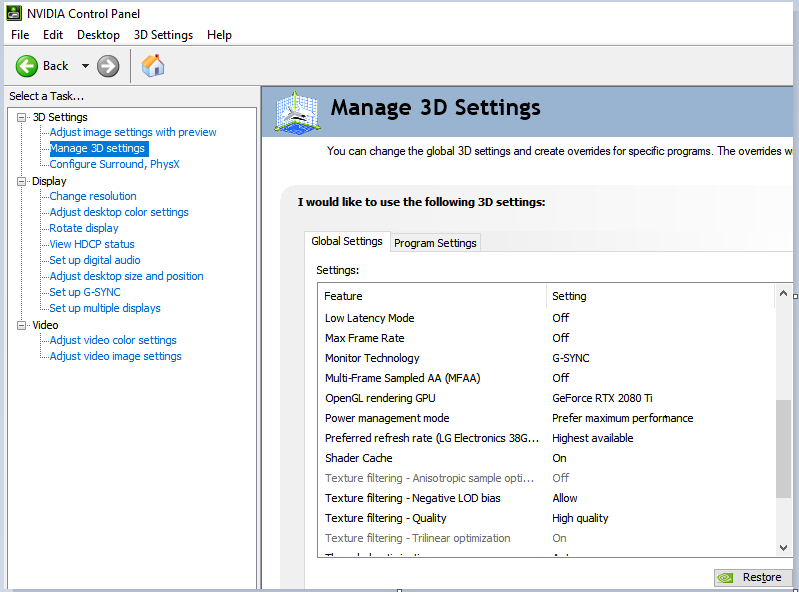The image size is (799, 592).
Task: Click the Feature column header
Action: (432, 296)
